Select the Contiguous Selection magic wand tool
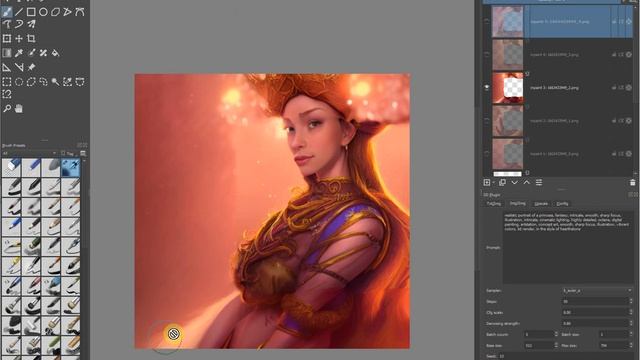Screen dimensions: 640x360 (56, 82)
